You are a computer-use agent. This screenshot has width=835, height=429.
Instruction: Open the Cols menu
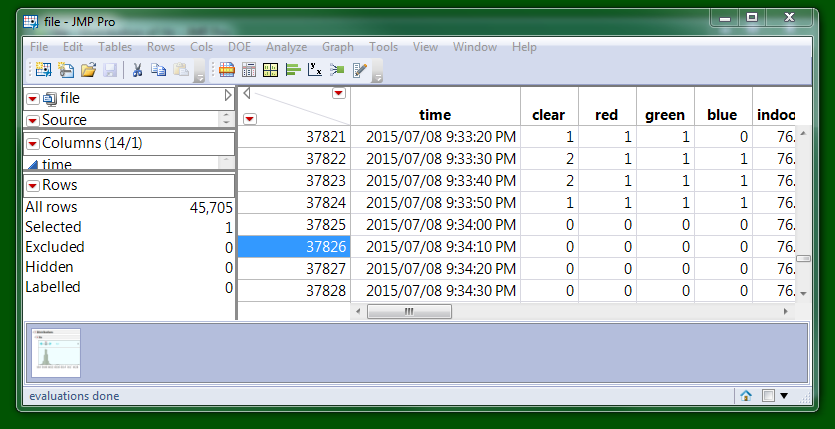201,47
